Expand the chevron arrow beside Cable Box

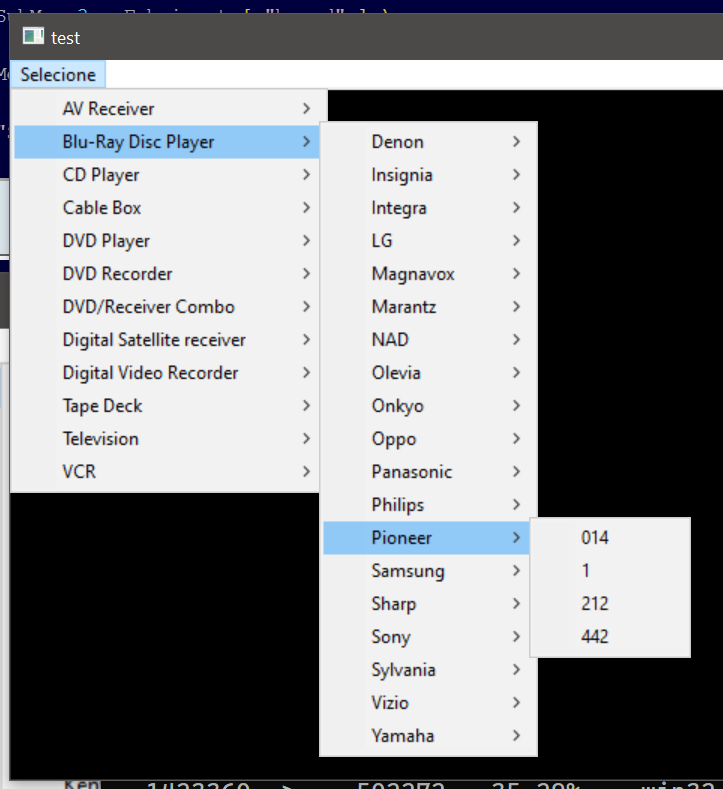tap(306, 208)
